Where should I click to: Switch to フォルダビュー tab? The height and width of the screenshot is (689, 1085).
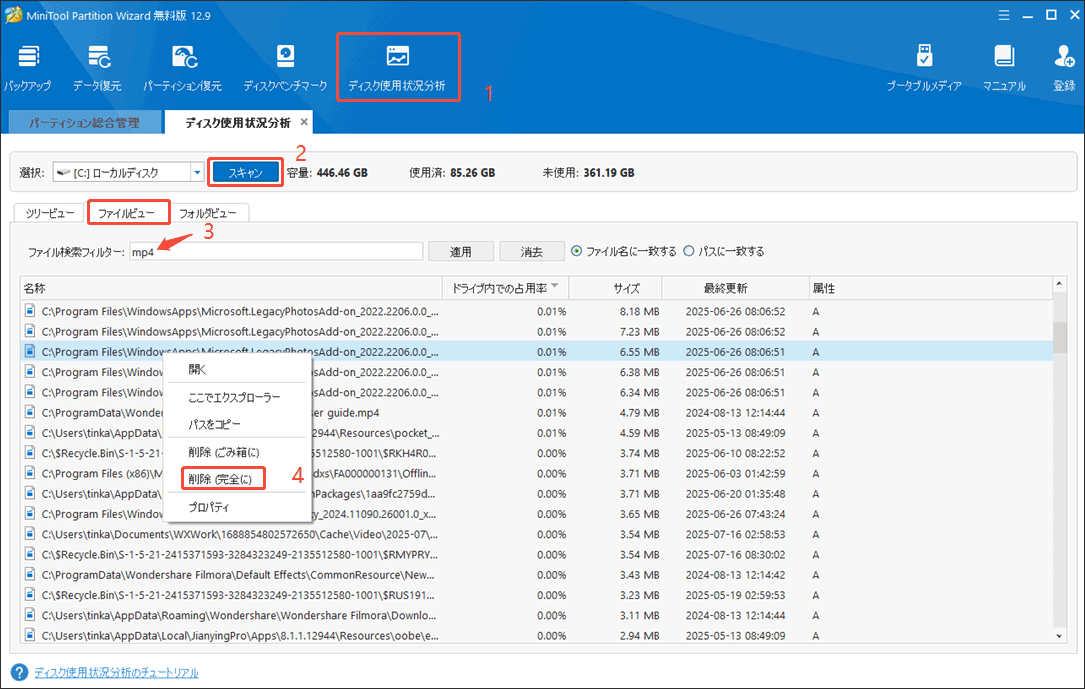tap(208, 213)
